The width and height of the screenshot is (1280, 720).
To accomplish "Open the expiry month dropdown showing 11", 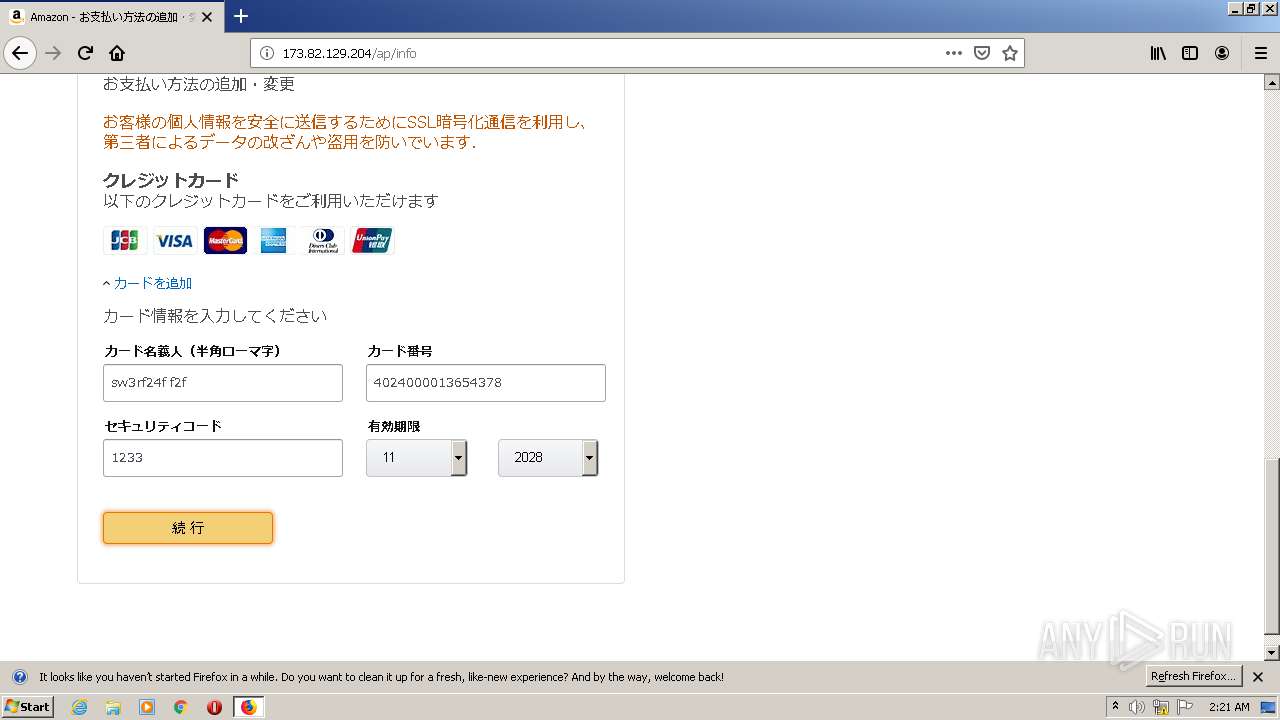I will (417, 458).
